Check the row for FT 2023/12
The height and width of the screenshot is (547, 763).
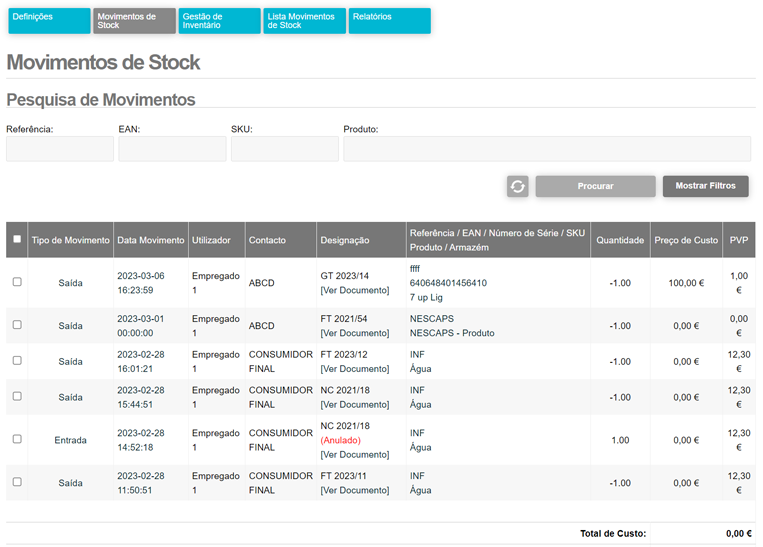pyautogui.click(x=17, y=361)
